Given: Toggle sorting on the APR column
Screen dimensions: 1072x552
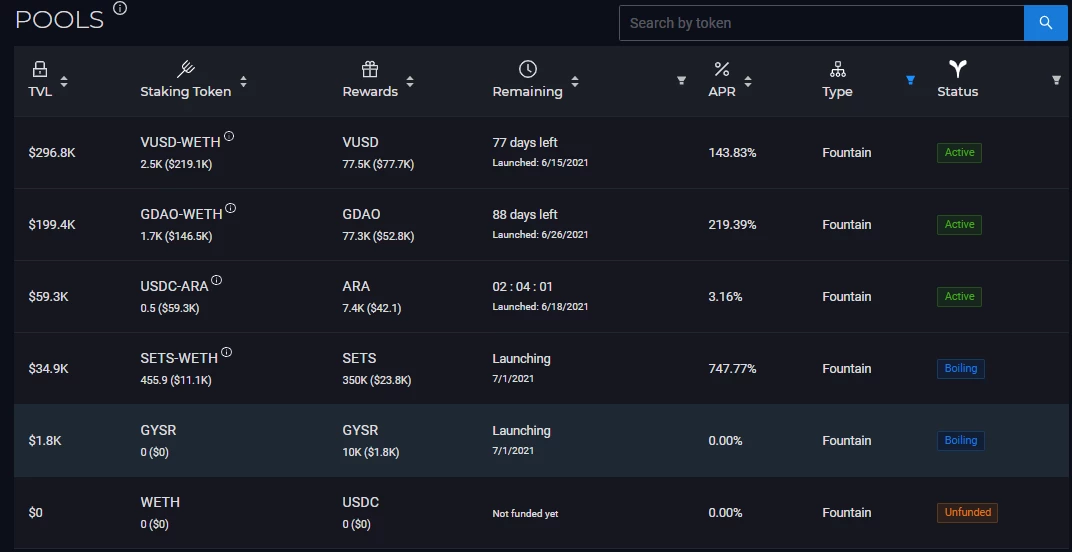Looking at the screenshot, I should 748,81.
